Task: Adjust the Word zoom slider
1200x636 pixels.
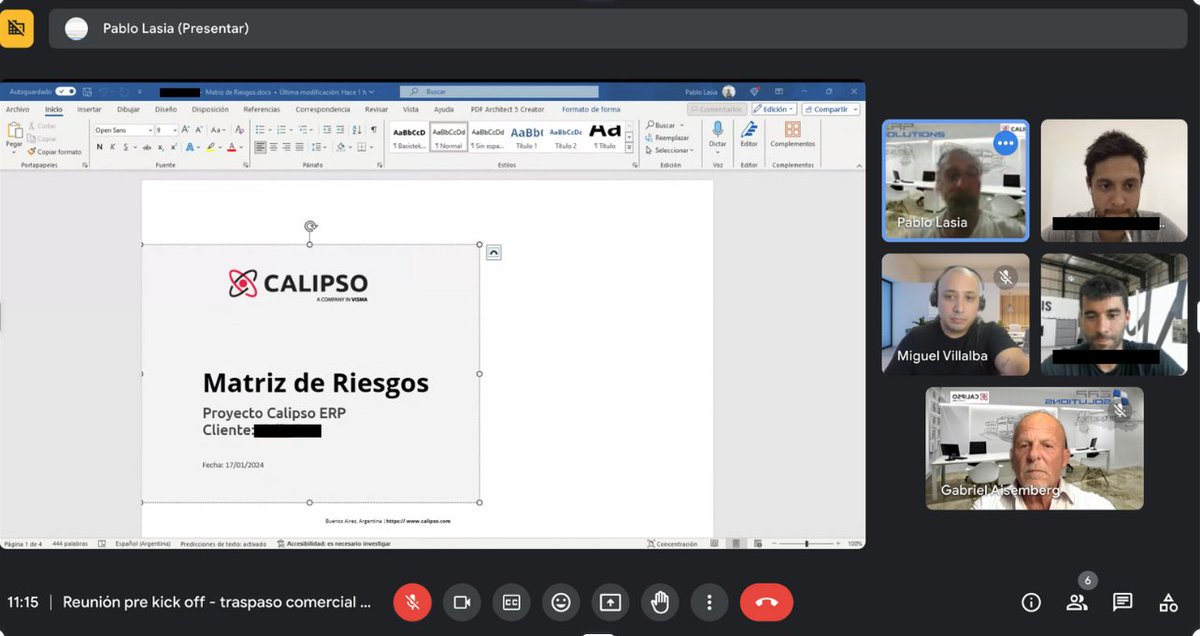Action: [x=806, y=544]
